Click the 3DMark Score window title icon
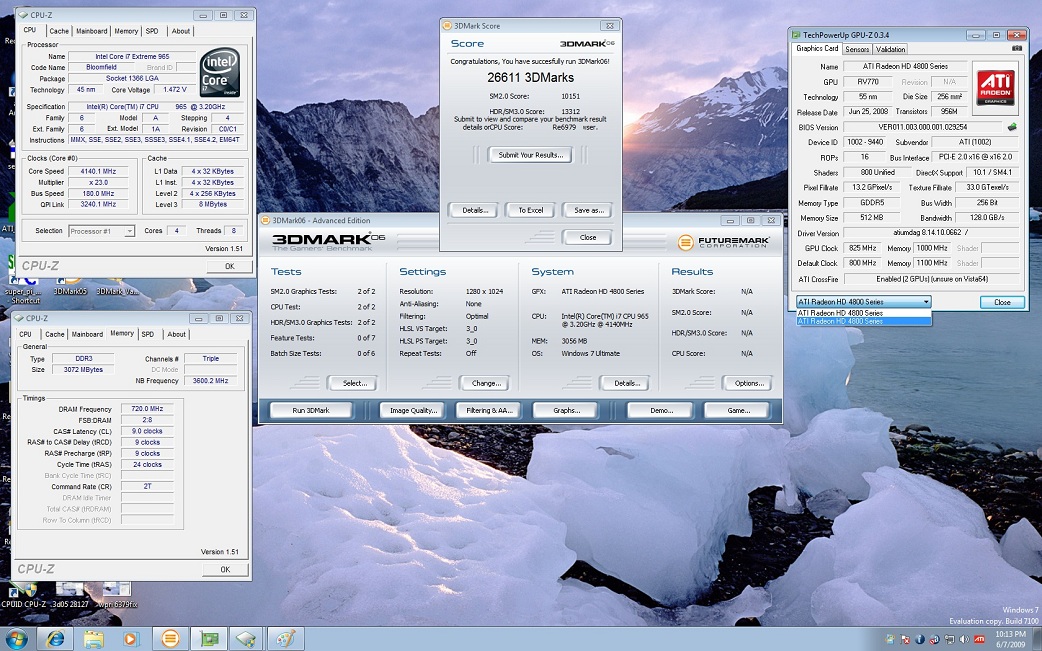 pos(447,26)
